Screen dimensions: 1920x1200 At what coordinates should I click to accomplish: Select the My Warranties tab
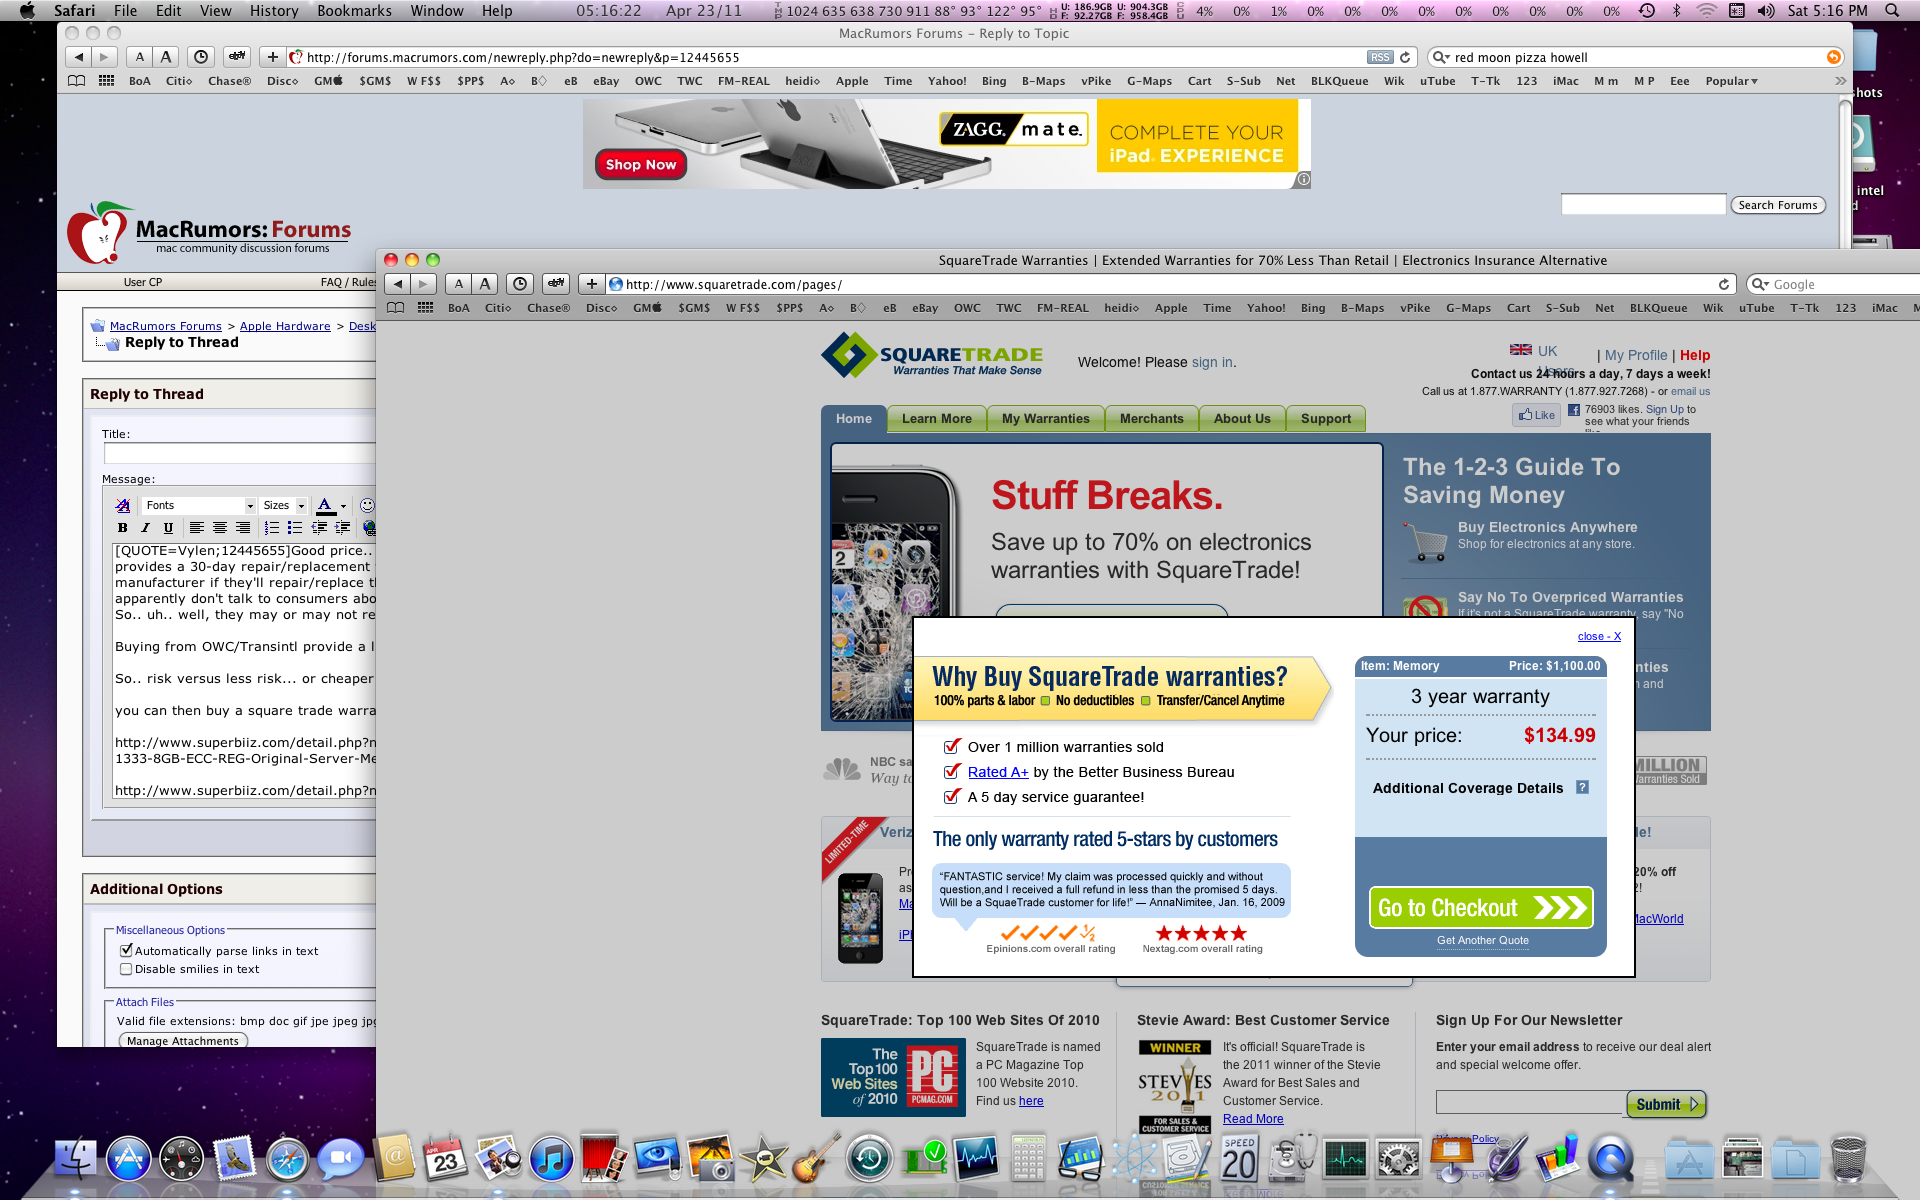(x=1045, y=419)
